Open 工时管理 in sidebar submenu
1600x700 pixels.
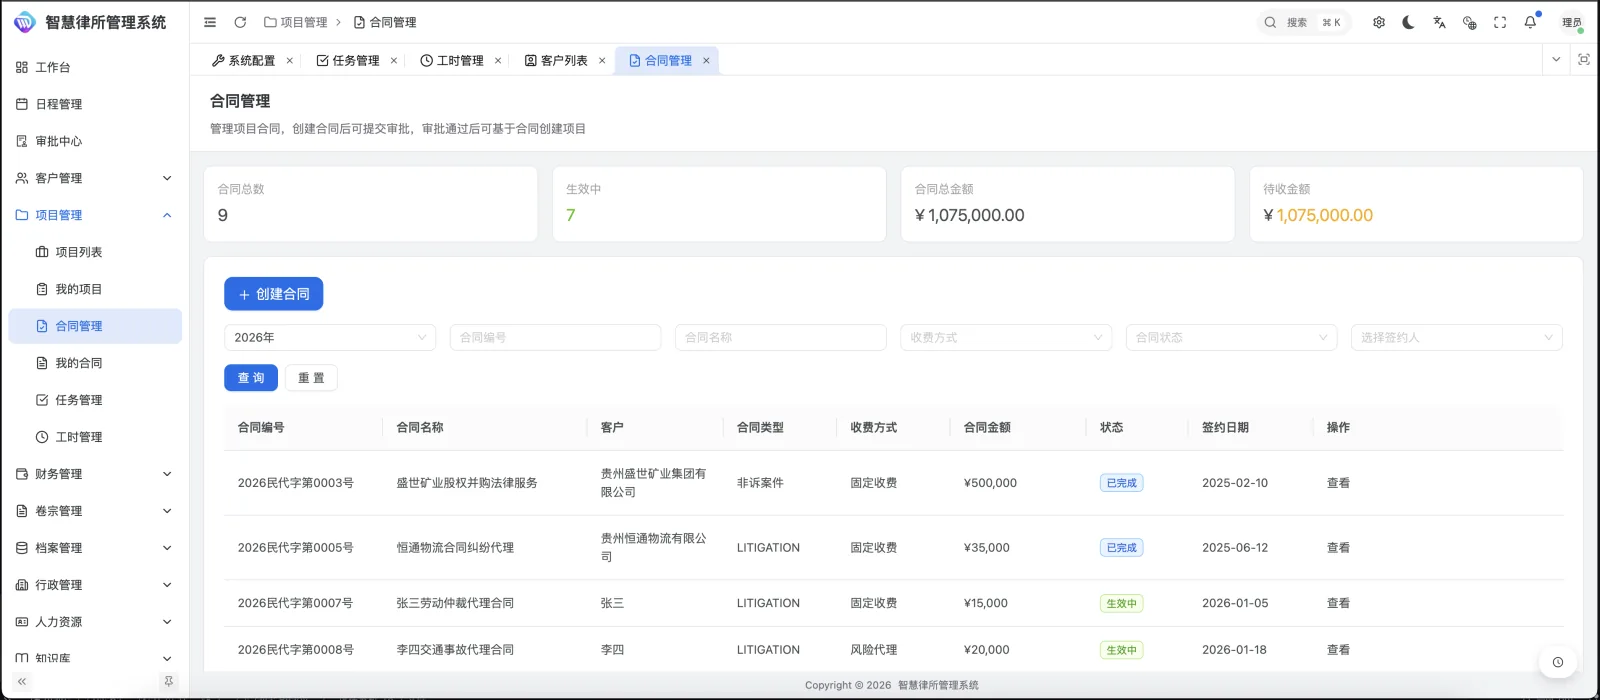(95, 437)
